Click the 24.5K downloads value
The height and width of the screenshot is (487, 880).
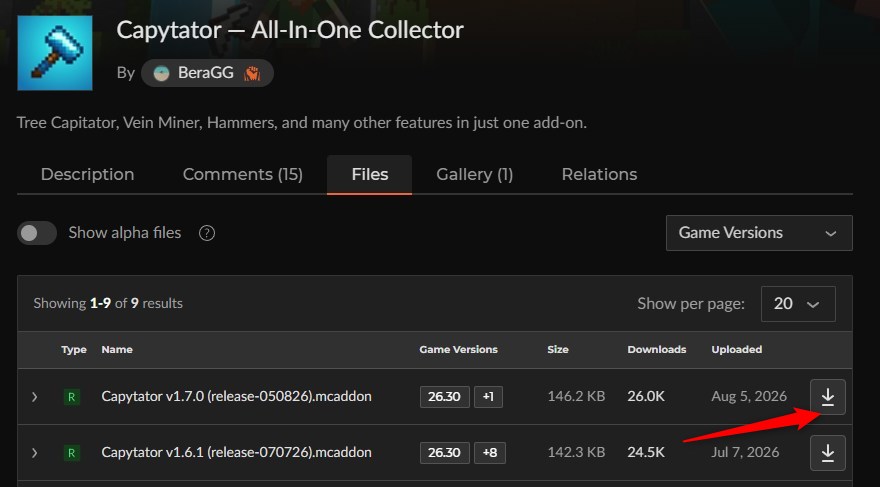(646, 453)
